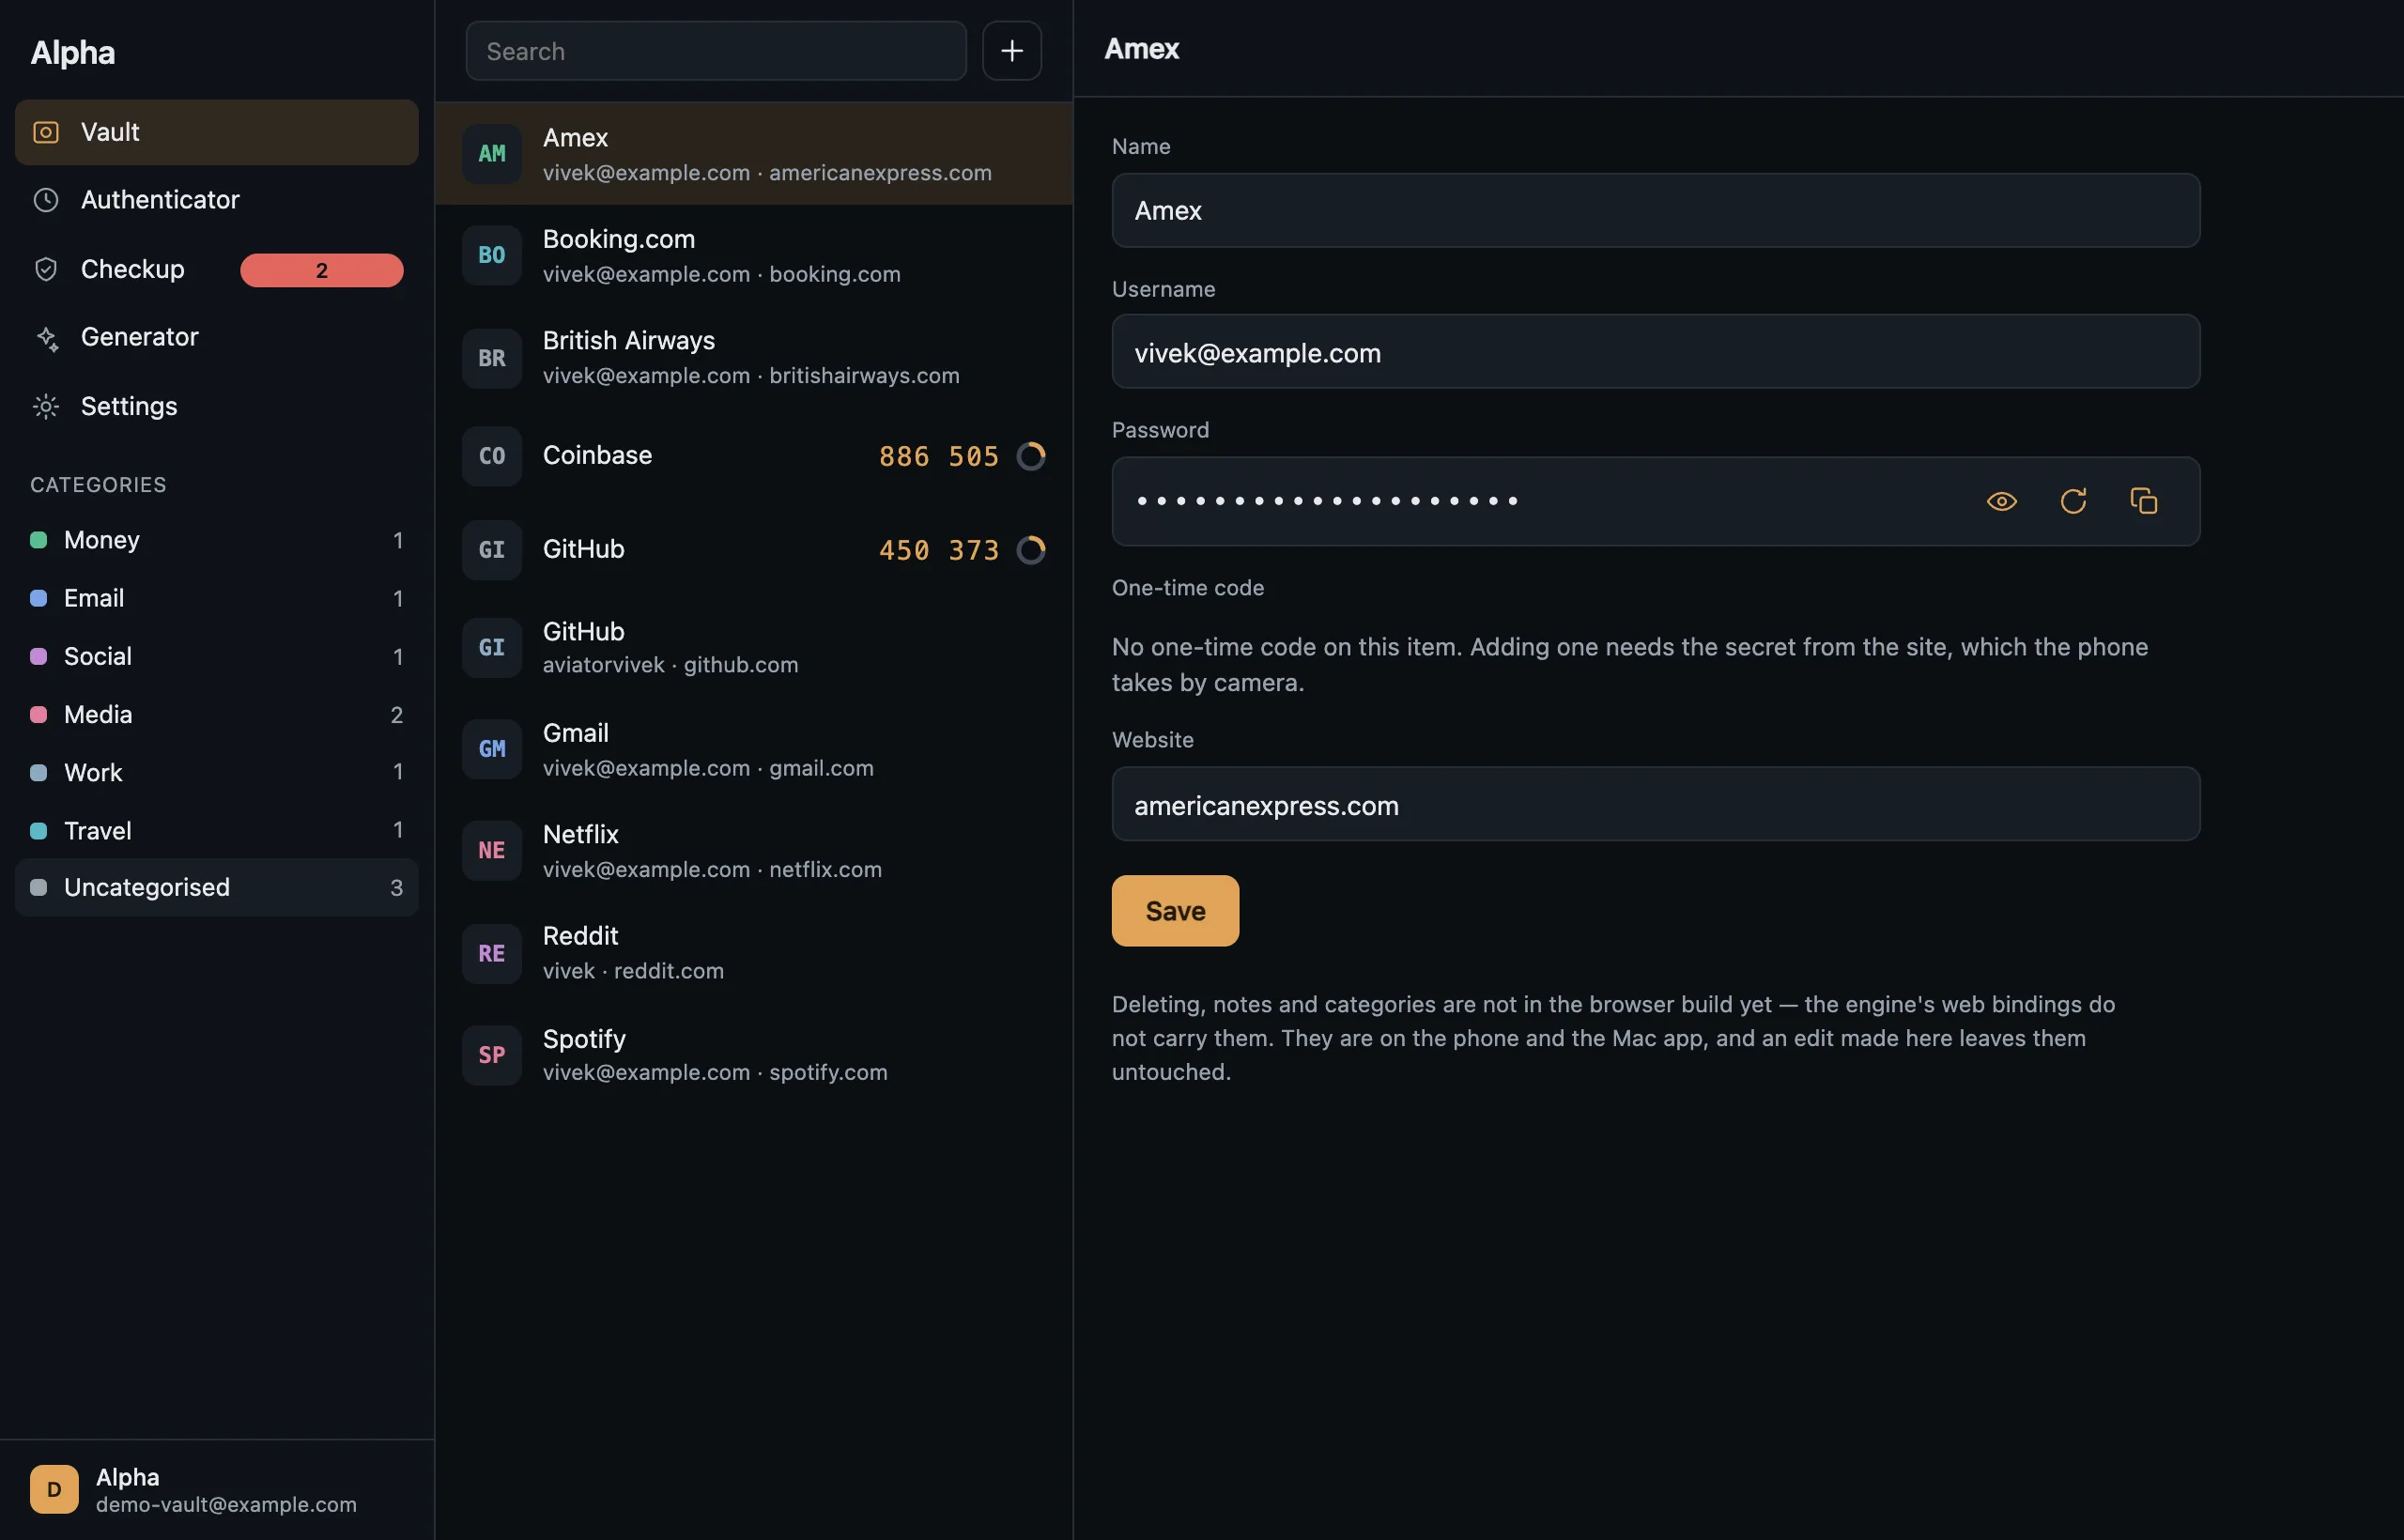The width and height of the screenshot is (2404, 1540).
Task: Click the GI badge beside code 450 373
Action: pos(492,550)
